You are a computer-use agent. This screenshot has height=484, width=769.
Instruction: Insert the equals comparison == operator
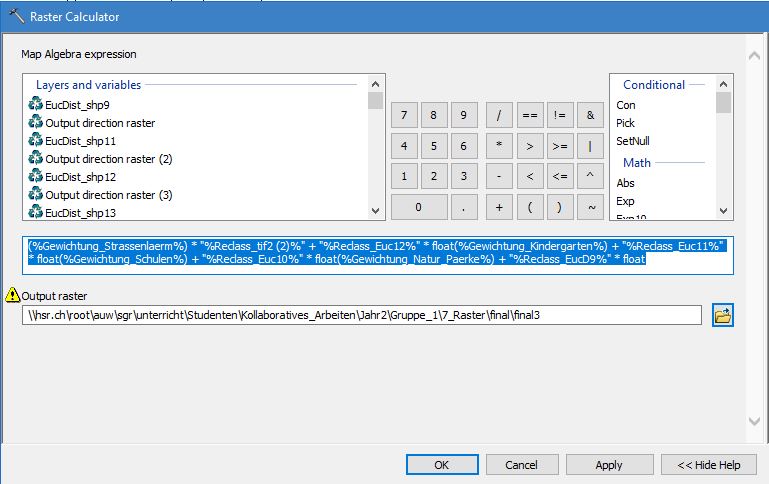point(529,115)
